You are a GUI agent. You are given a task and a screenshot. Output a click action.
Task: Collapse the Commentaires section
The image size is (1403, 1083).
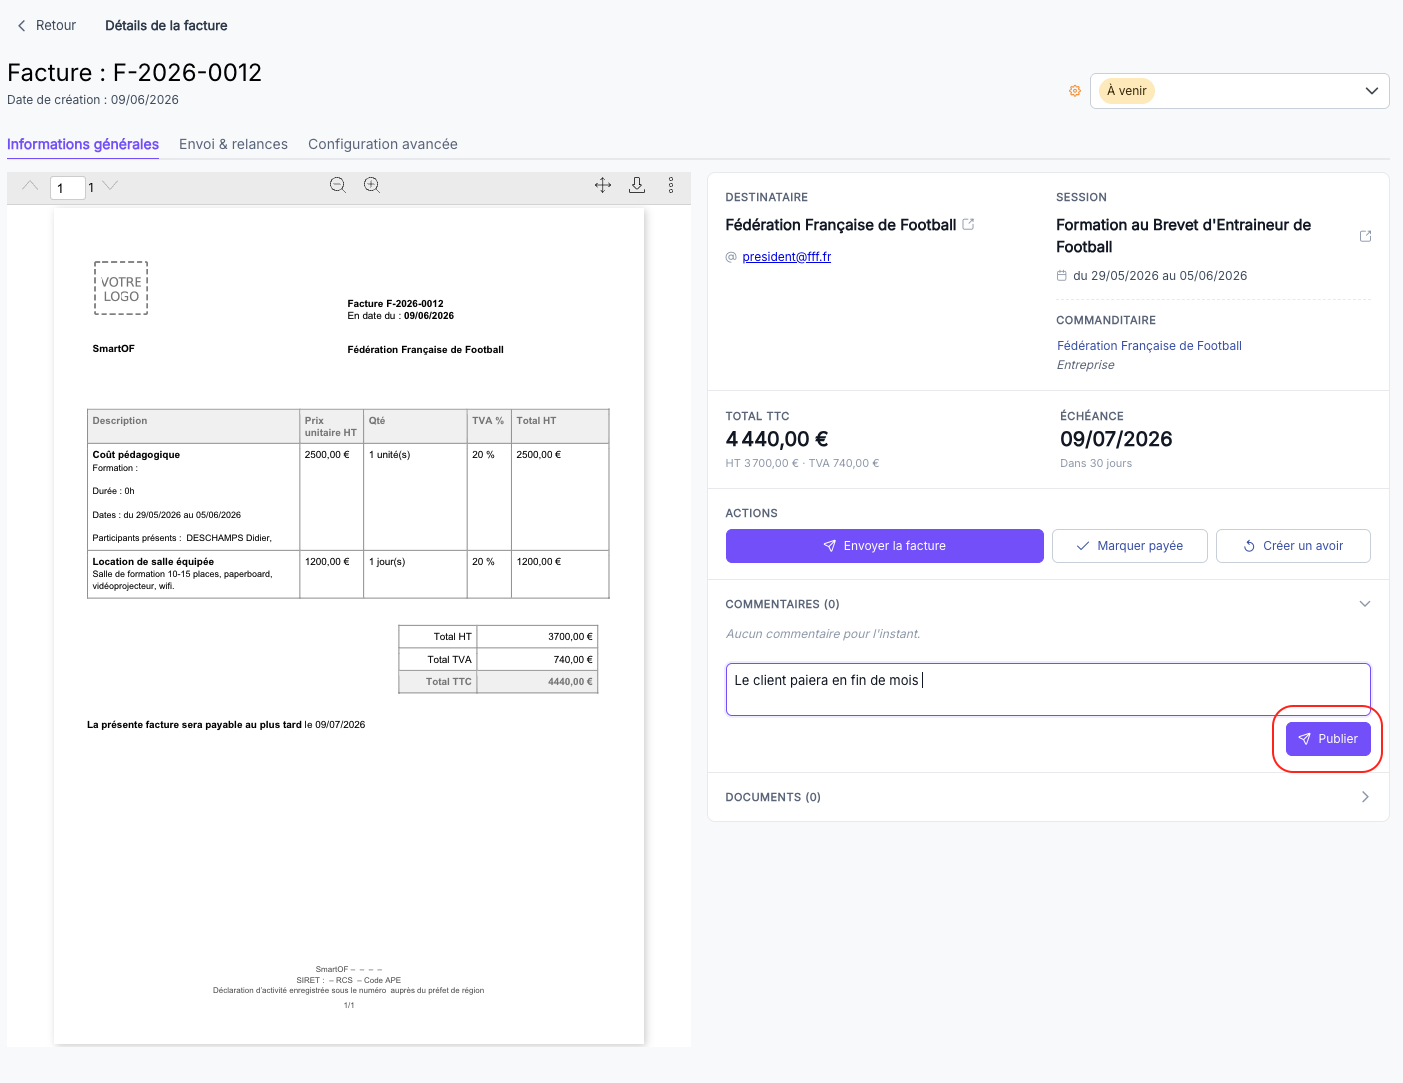pos(1365,604)
